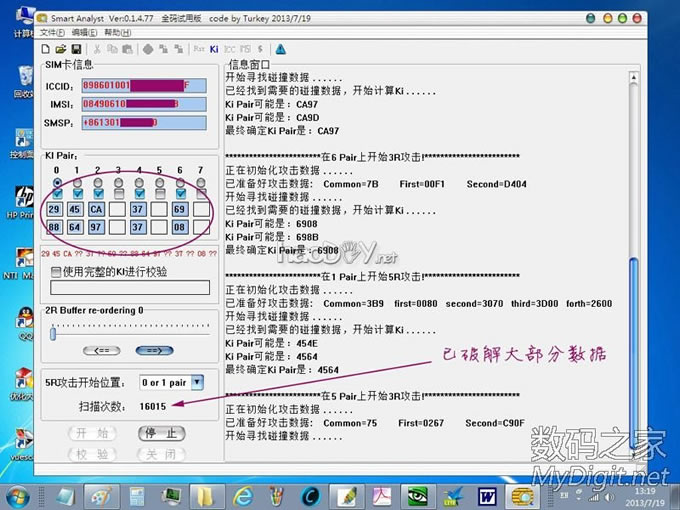Enable the 使用完整的KI进行校验 checkbox
This screenshot has height=510, width=680.
pyautogui.click(x=56, y=271)
